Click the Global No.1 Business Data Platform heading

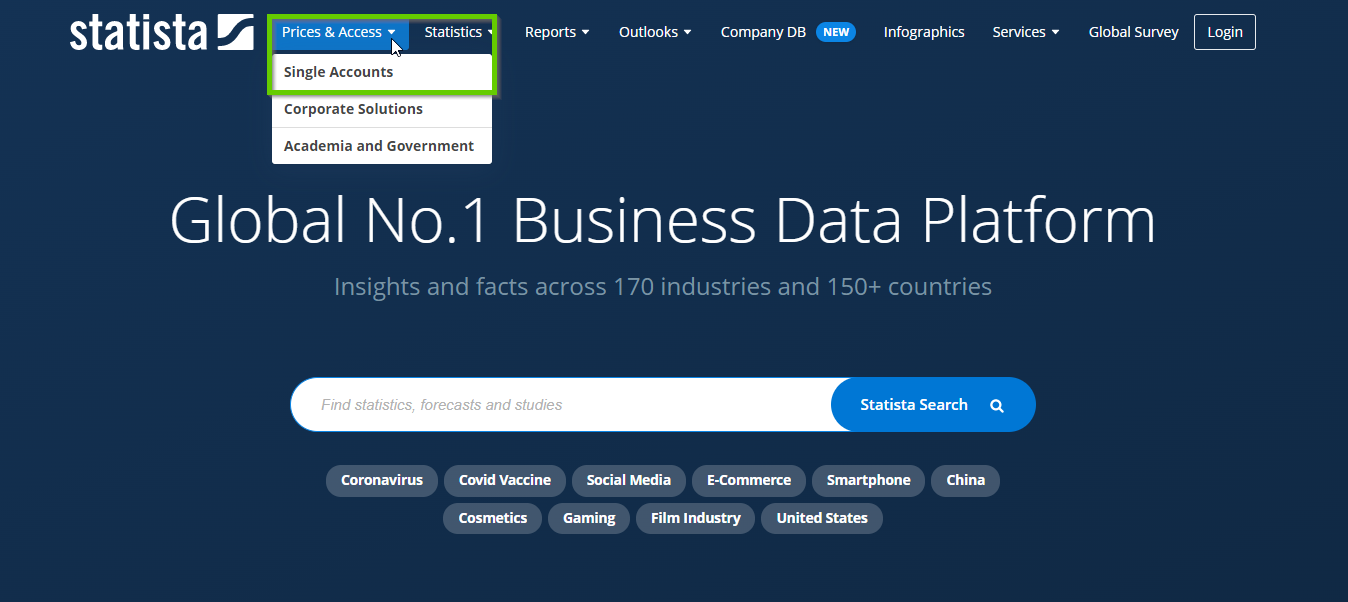click(x=663, y=220)
